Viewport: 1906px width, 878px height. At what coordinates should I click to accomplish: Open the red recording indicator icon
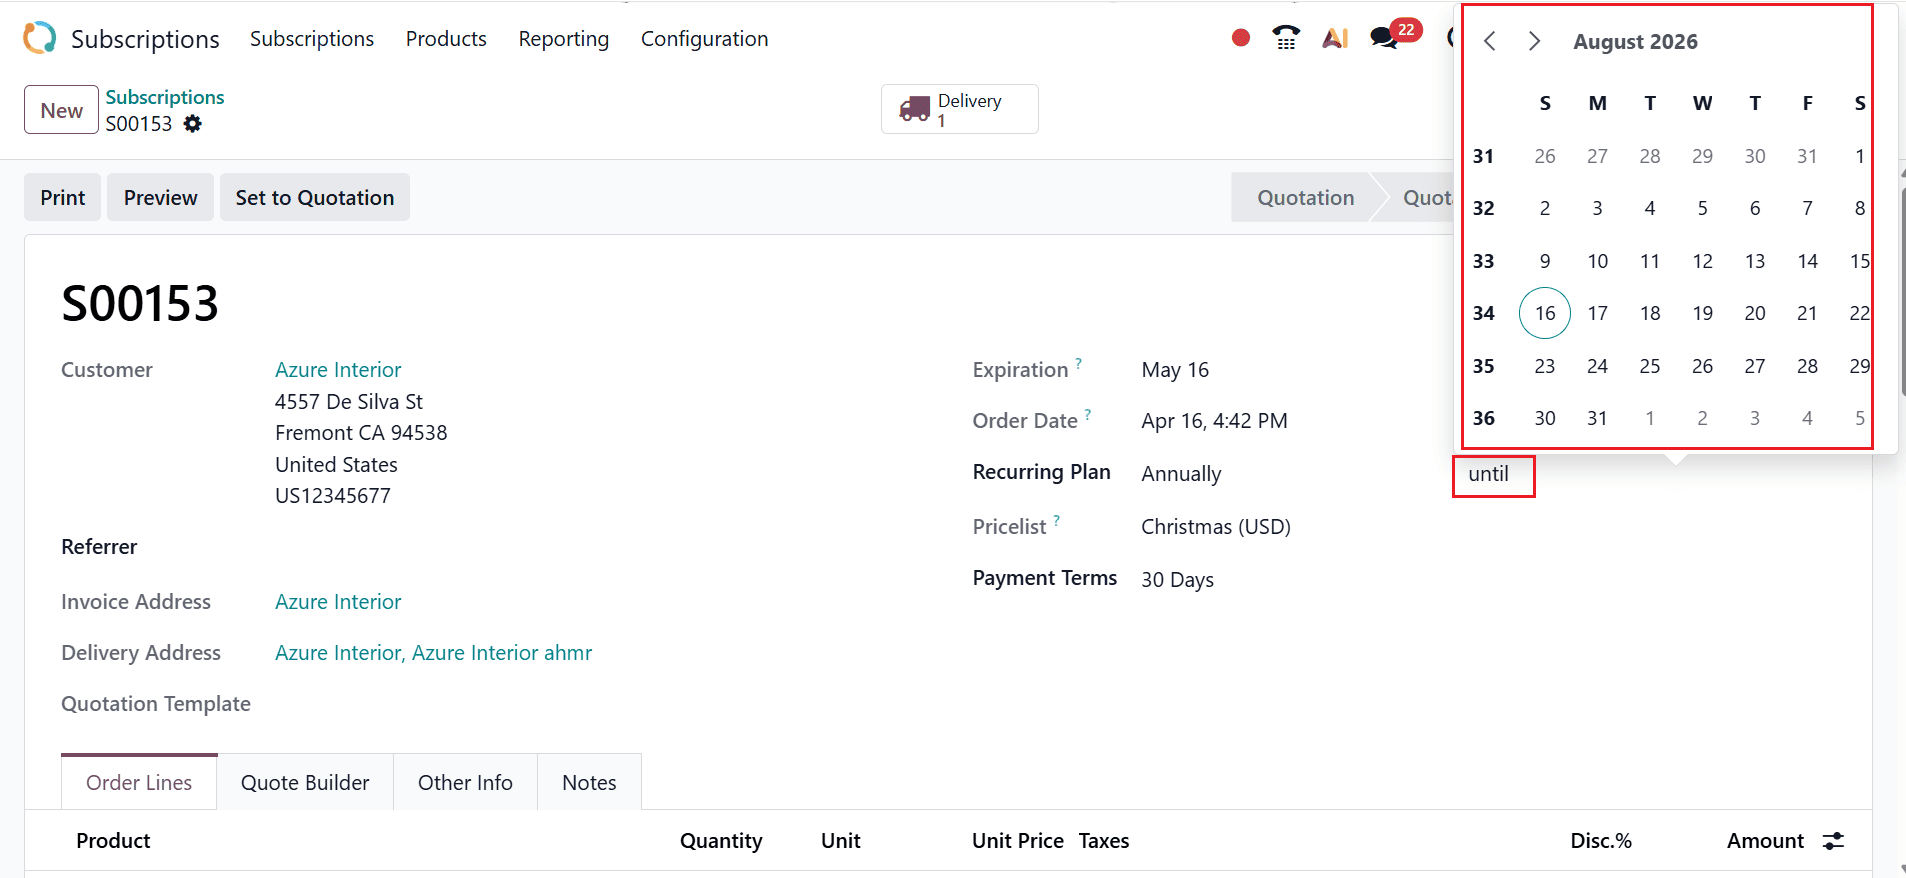pos(1241,38)
